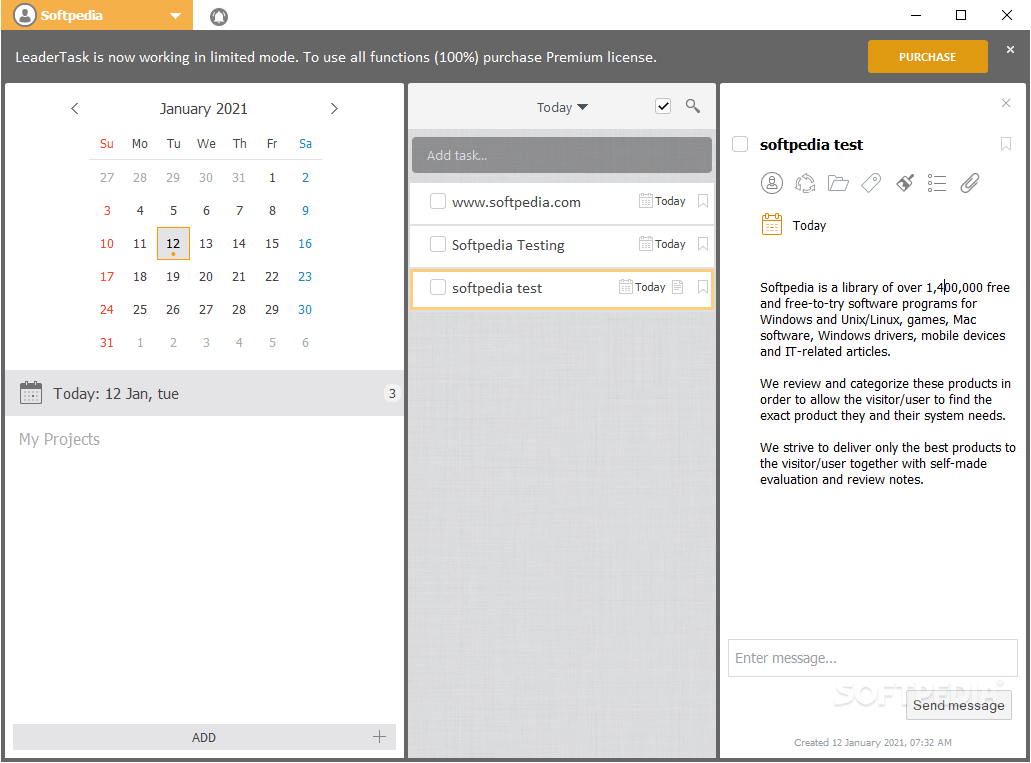
Task: Focus the Add task input field
Action: [x=562, y=155]
